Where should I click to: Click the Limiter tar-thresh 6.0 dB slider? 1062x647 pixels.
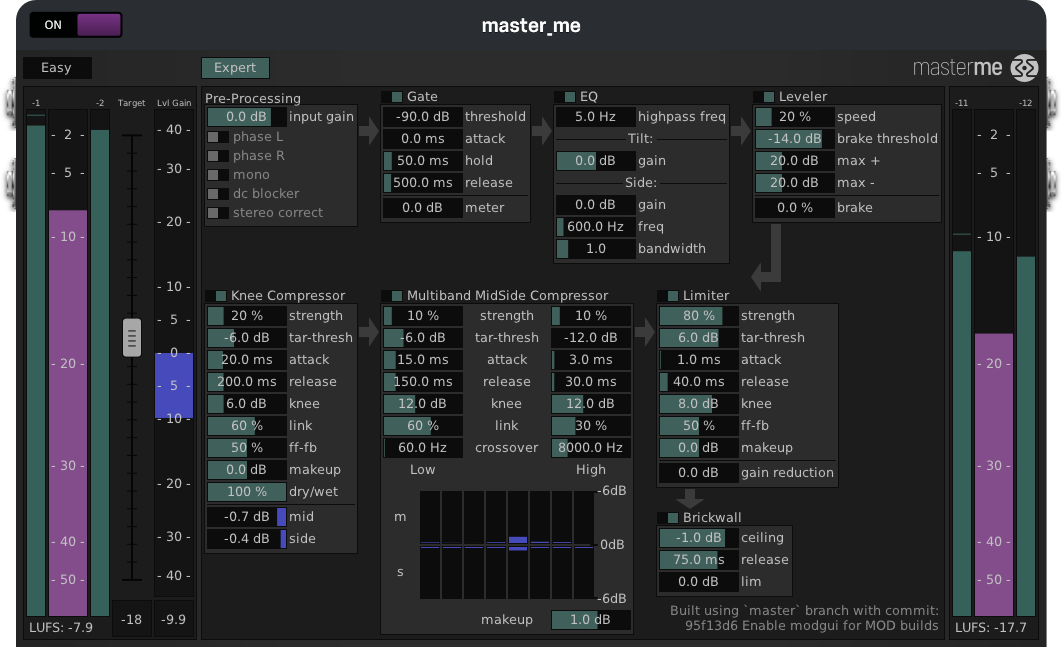pyautogui.click(x=698, y=337)
